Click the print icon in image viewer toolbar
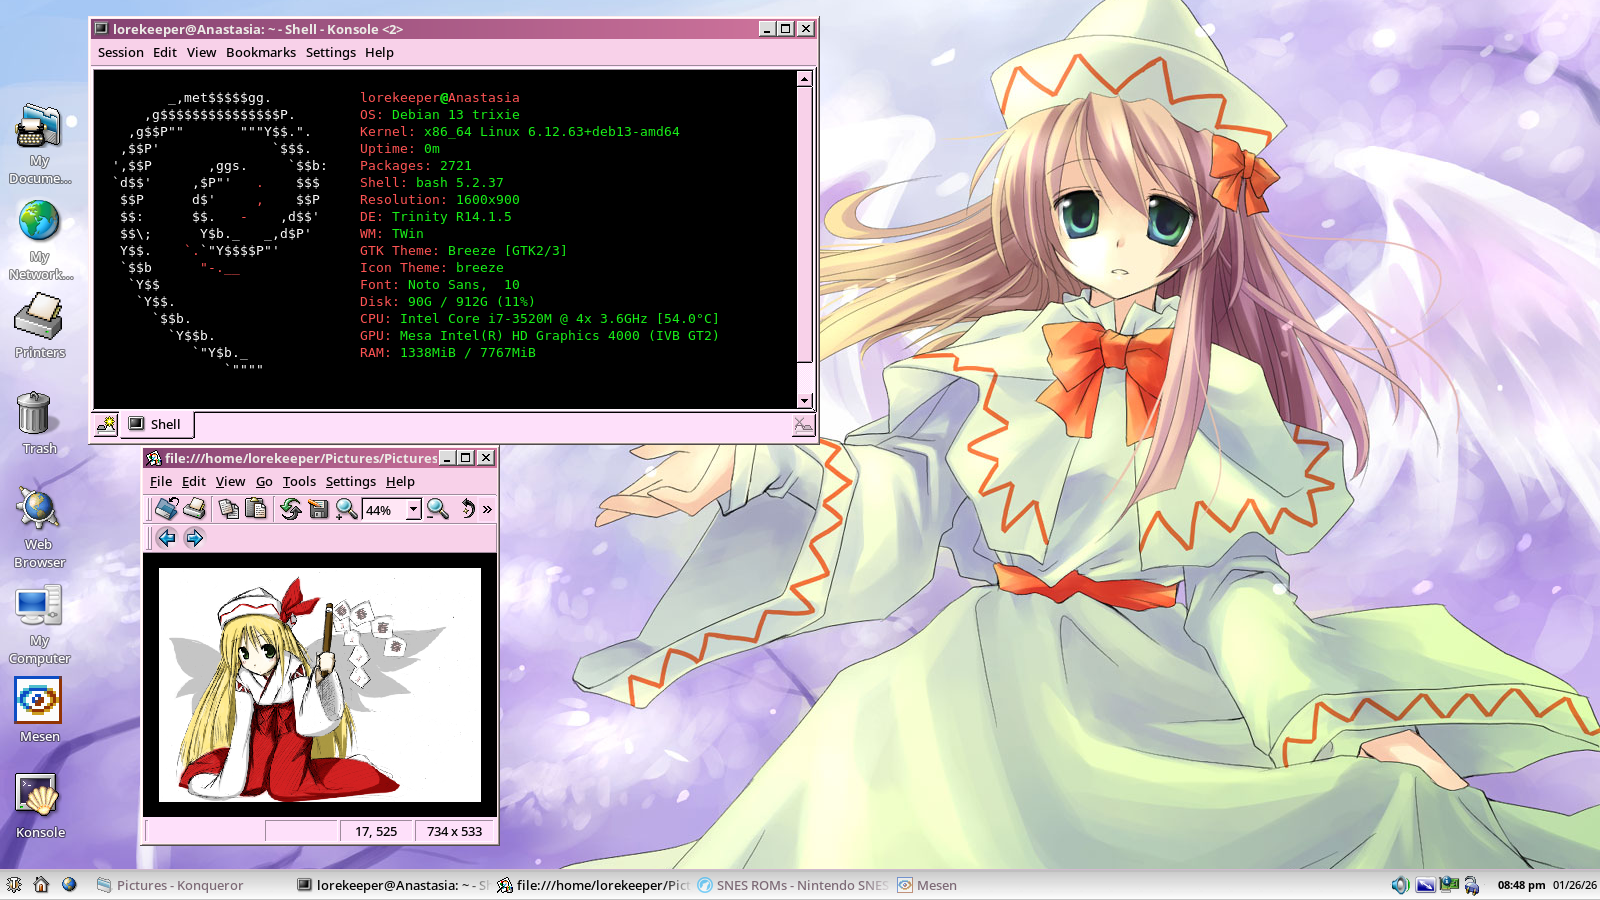This screenshot has width=1600, height=900. click(x=194, y=509)
